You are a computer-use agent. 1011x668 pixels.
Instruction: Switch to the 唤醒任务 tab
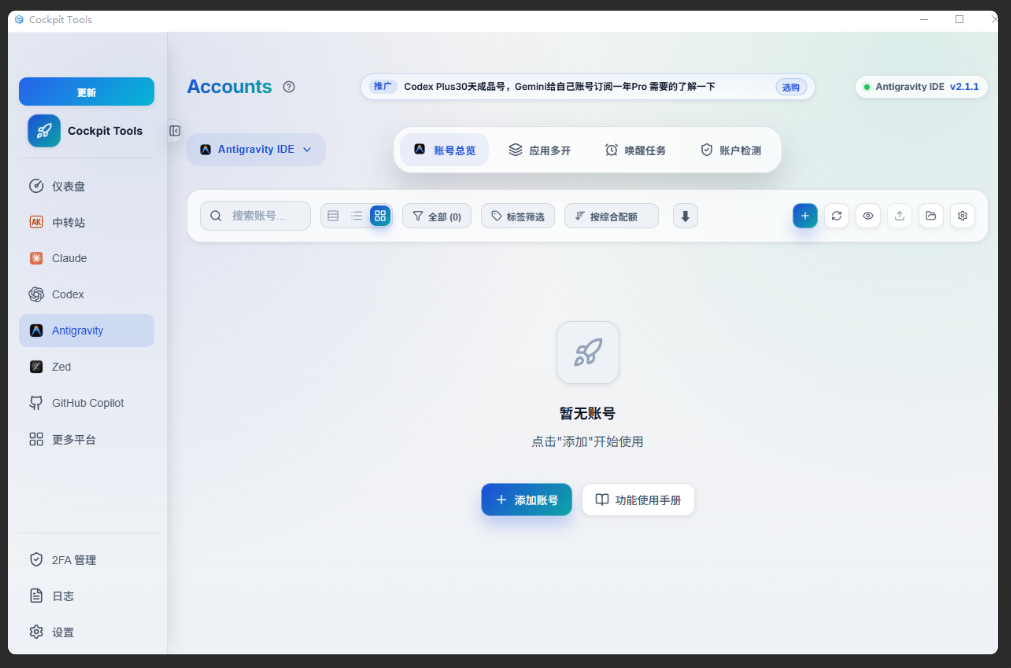click(x=635, y=150)
